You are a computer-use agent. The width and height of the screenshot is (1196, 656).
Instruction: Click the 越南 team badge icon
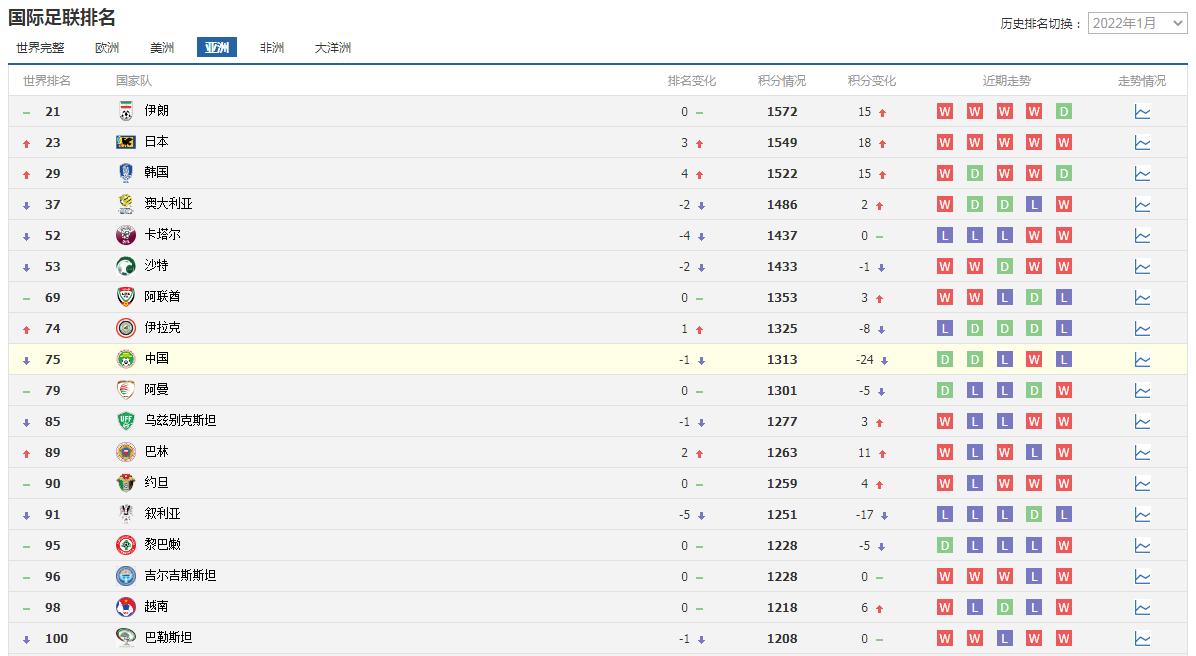(x=126, y=607)
